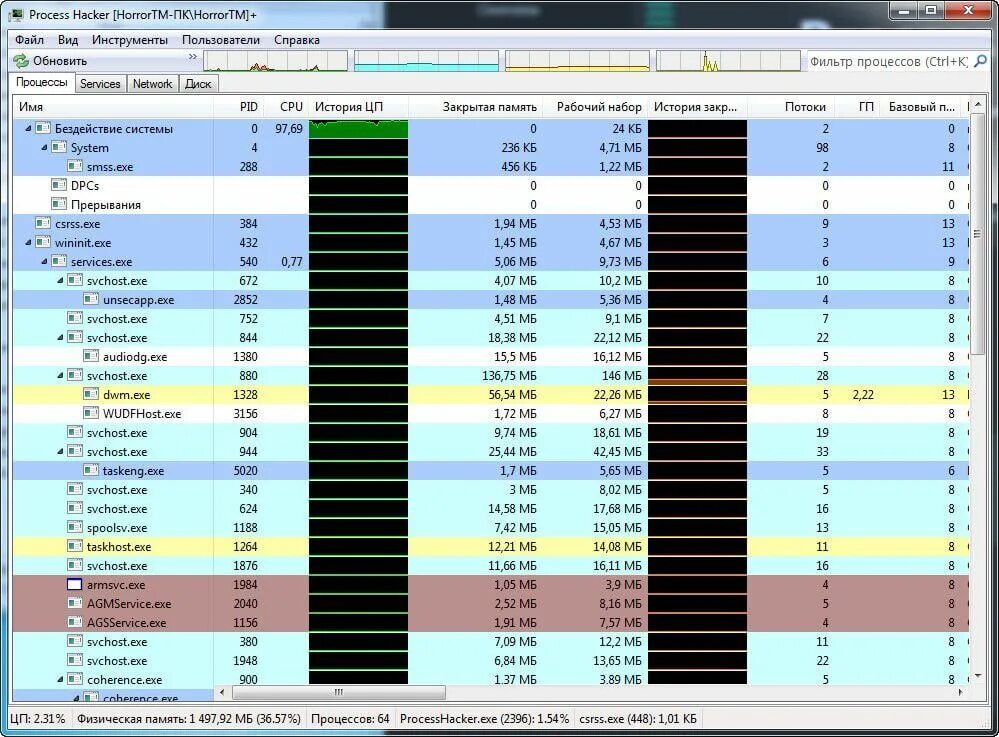Viewport: 999px width, 737px height.
Task: Switch to the Диск tab
Action: coord(198,83)
